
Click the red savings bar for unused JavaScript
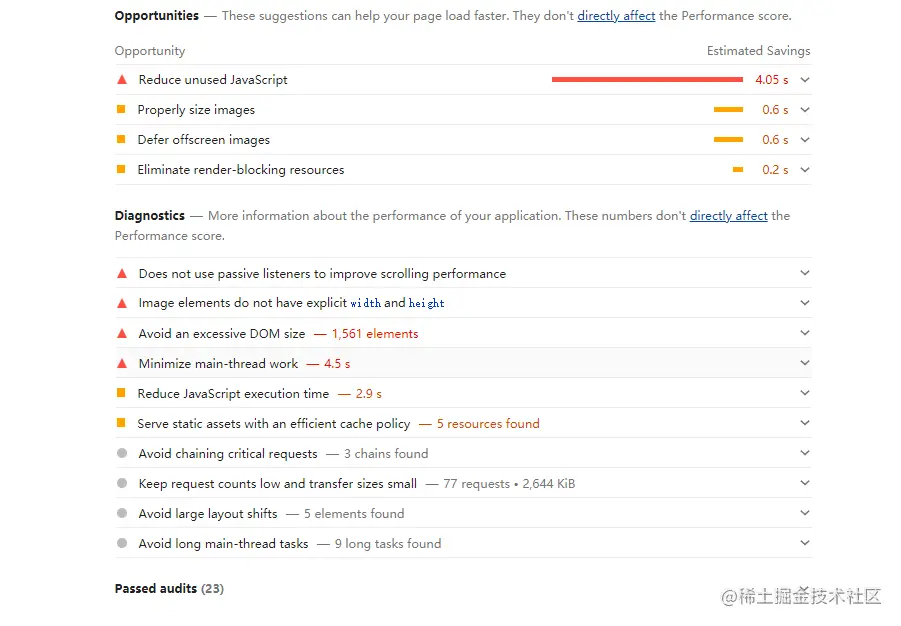click(x=647, y=79)
